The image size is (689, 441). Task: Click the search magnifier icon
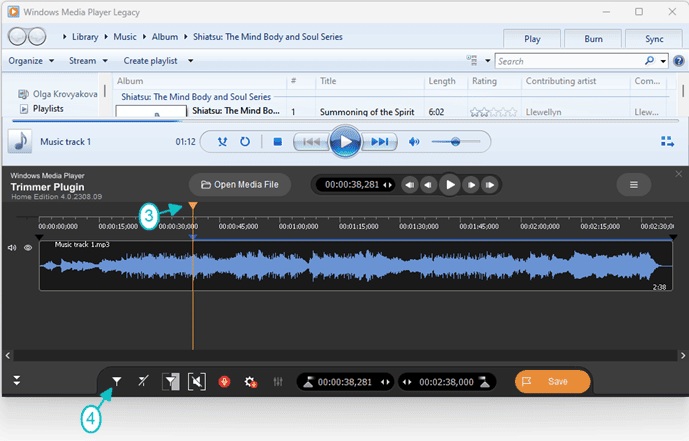pyautogui.click(x=649, y=61)
